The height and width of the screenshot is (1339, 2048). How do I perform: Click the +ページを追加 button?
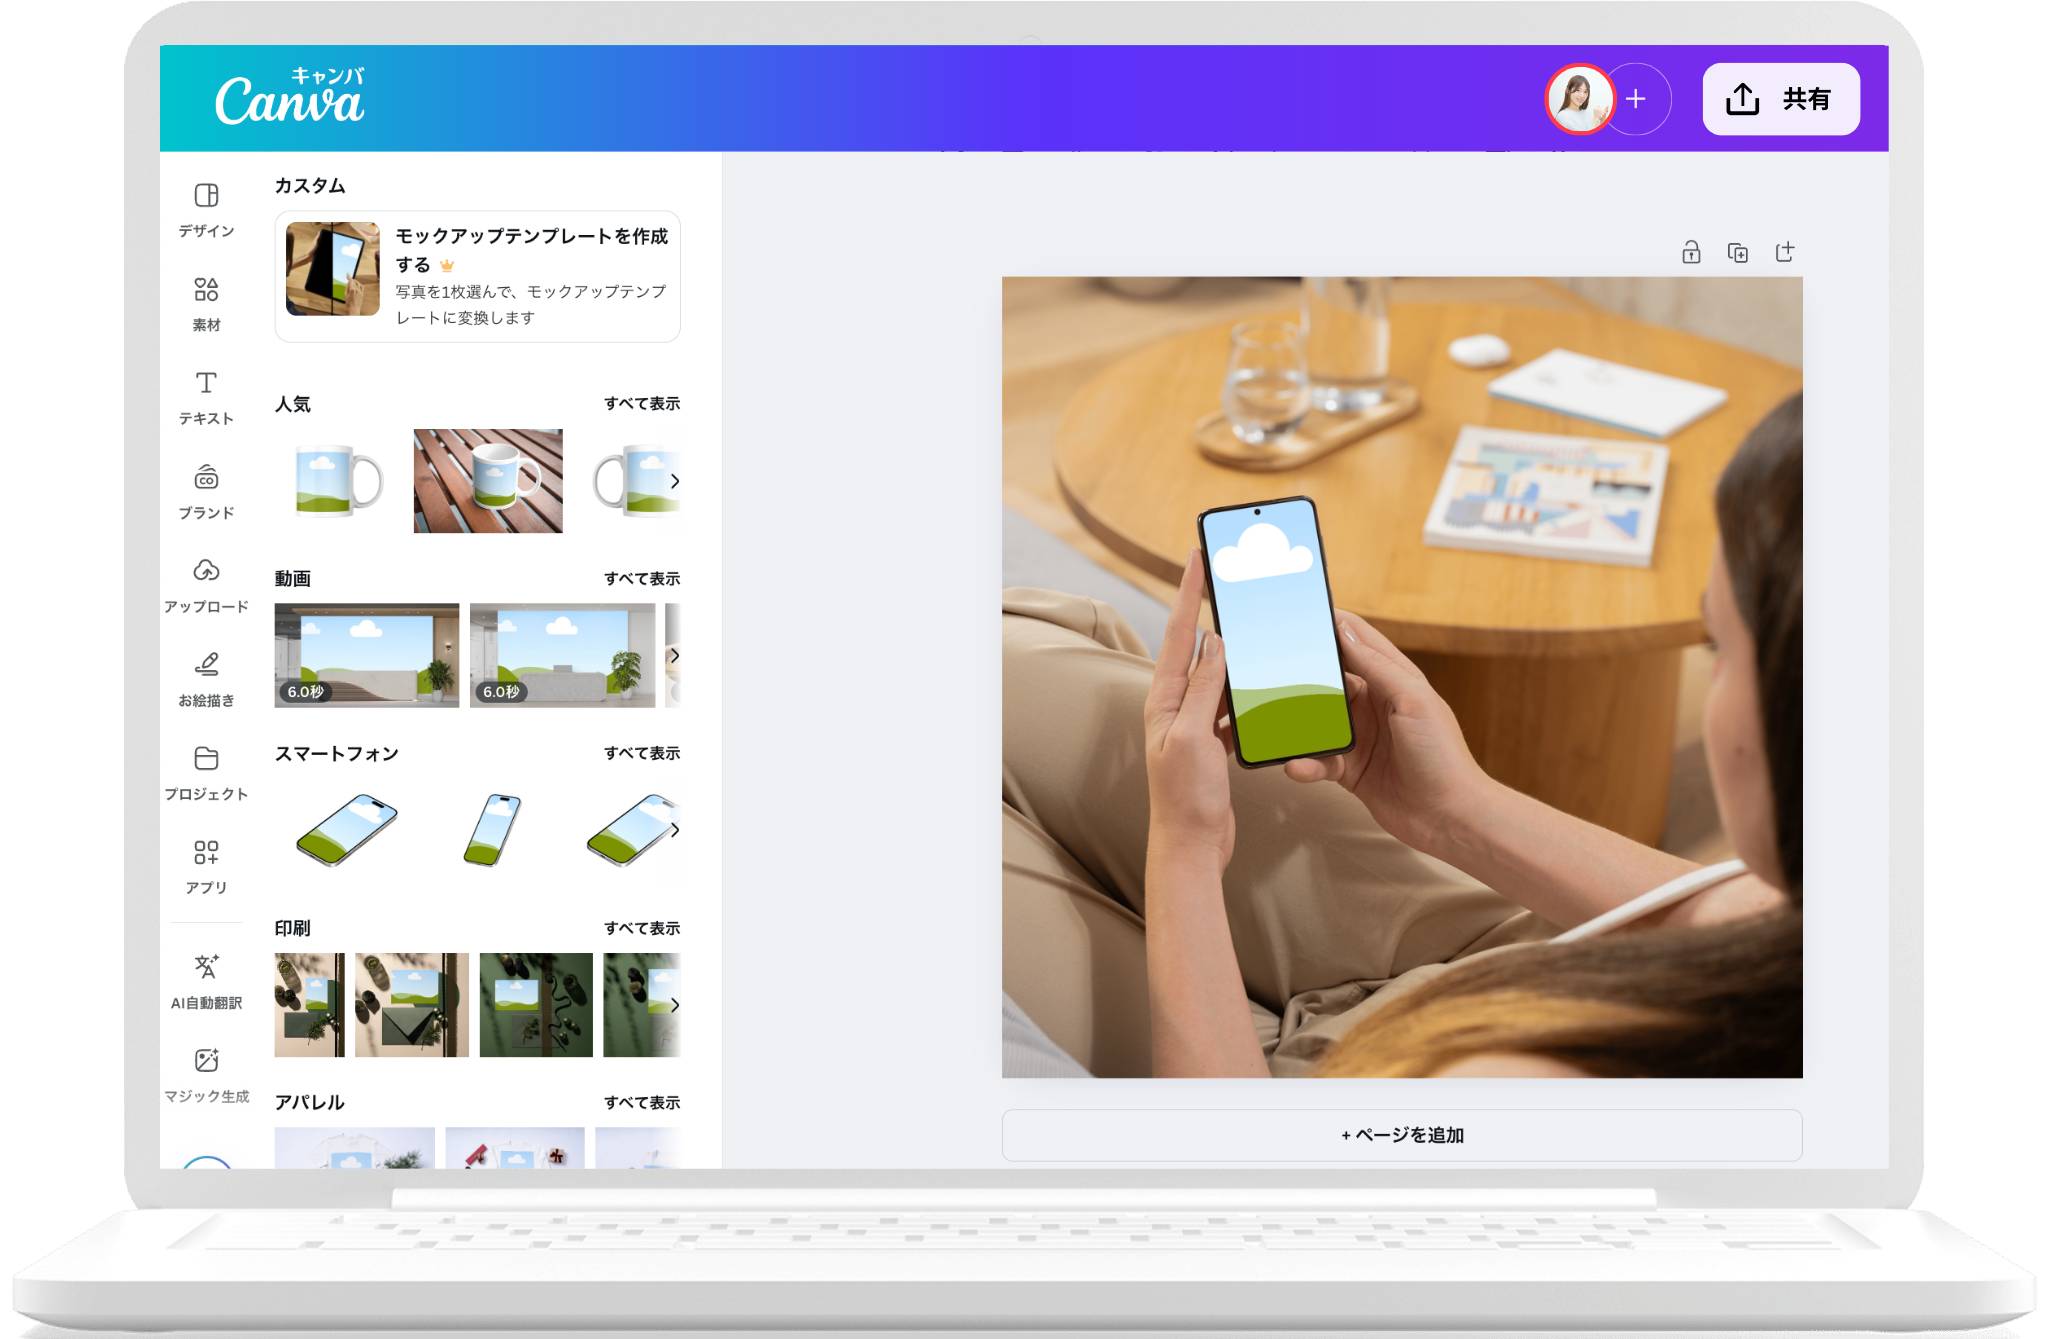(x=1402, y=1135)
